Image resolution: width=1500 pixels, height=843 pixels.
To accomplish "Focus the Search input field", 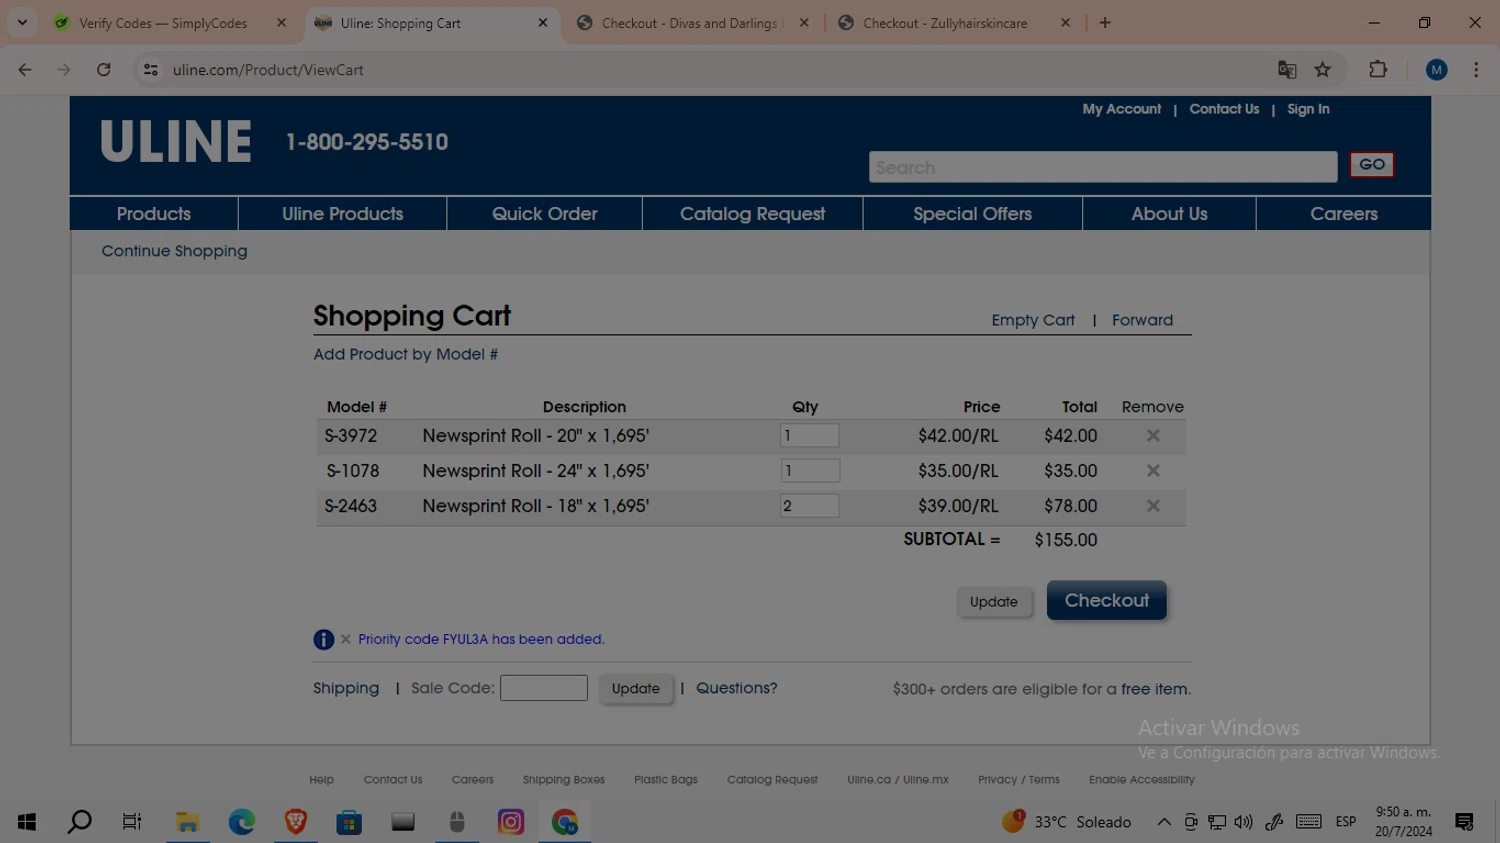I will click(1103, 167).
